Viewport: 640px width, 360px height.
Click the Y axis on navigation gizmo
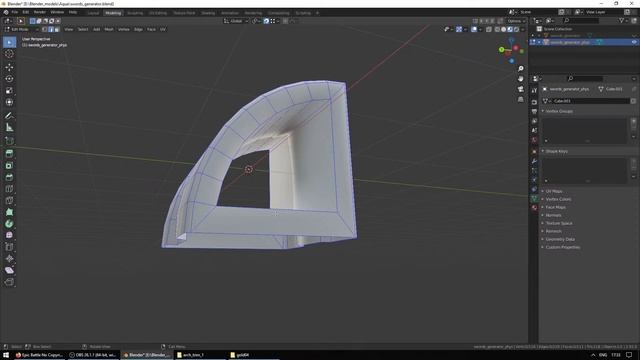pyautogui.click(x=502, y=50)
